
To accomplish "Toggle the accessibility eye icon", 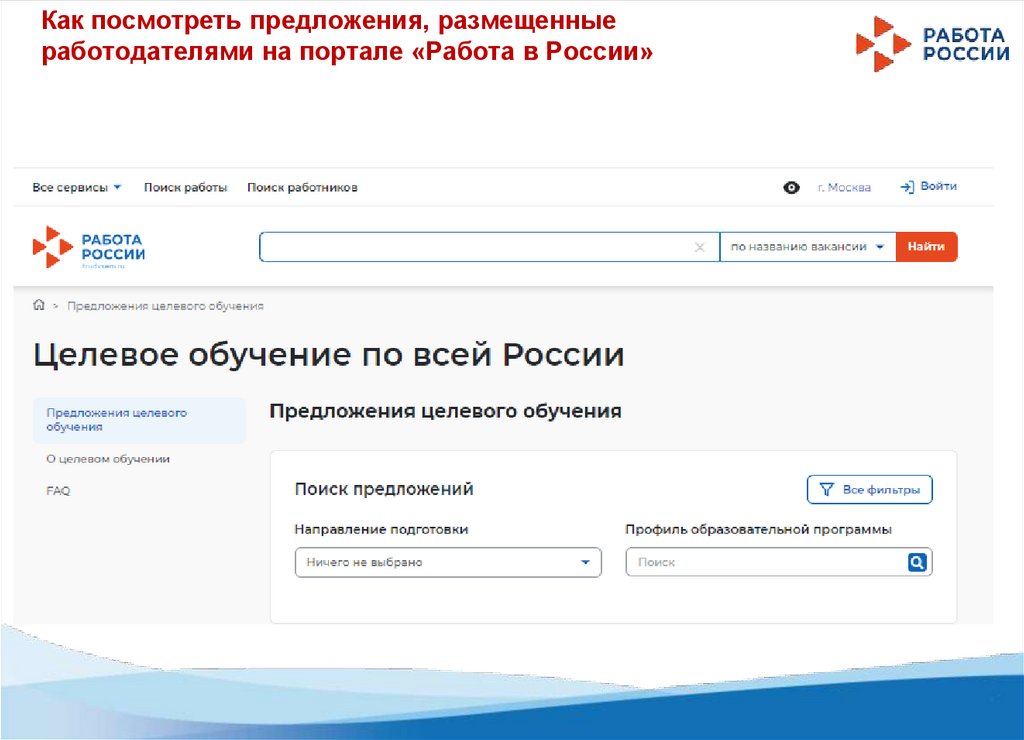I will [791, 187].
